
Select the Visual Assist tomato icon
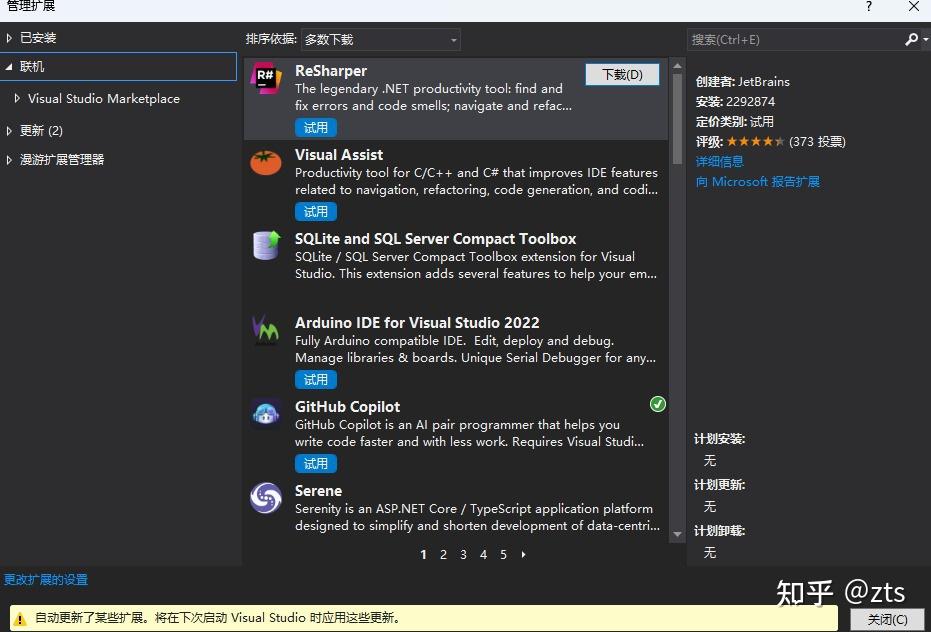[265, 163]
